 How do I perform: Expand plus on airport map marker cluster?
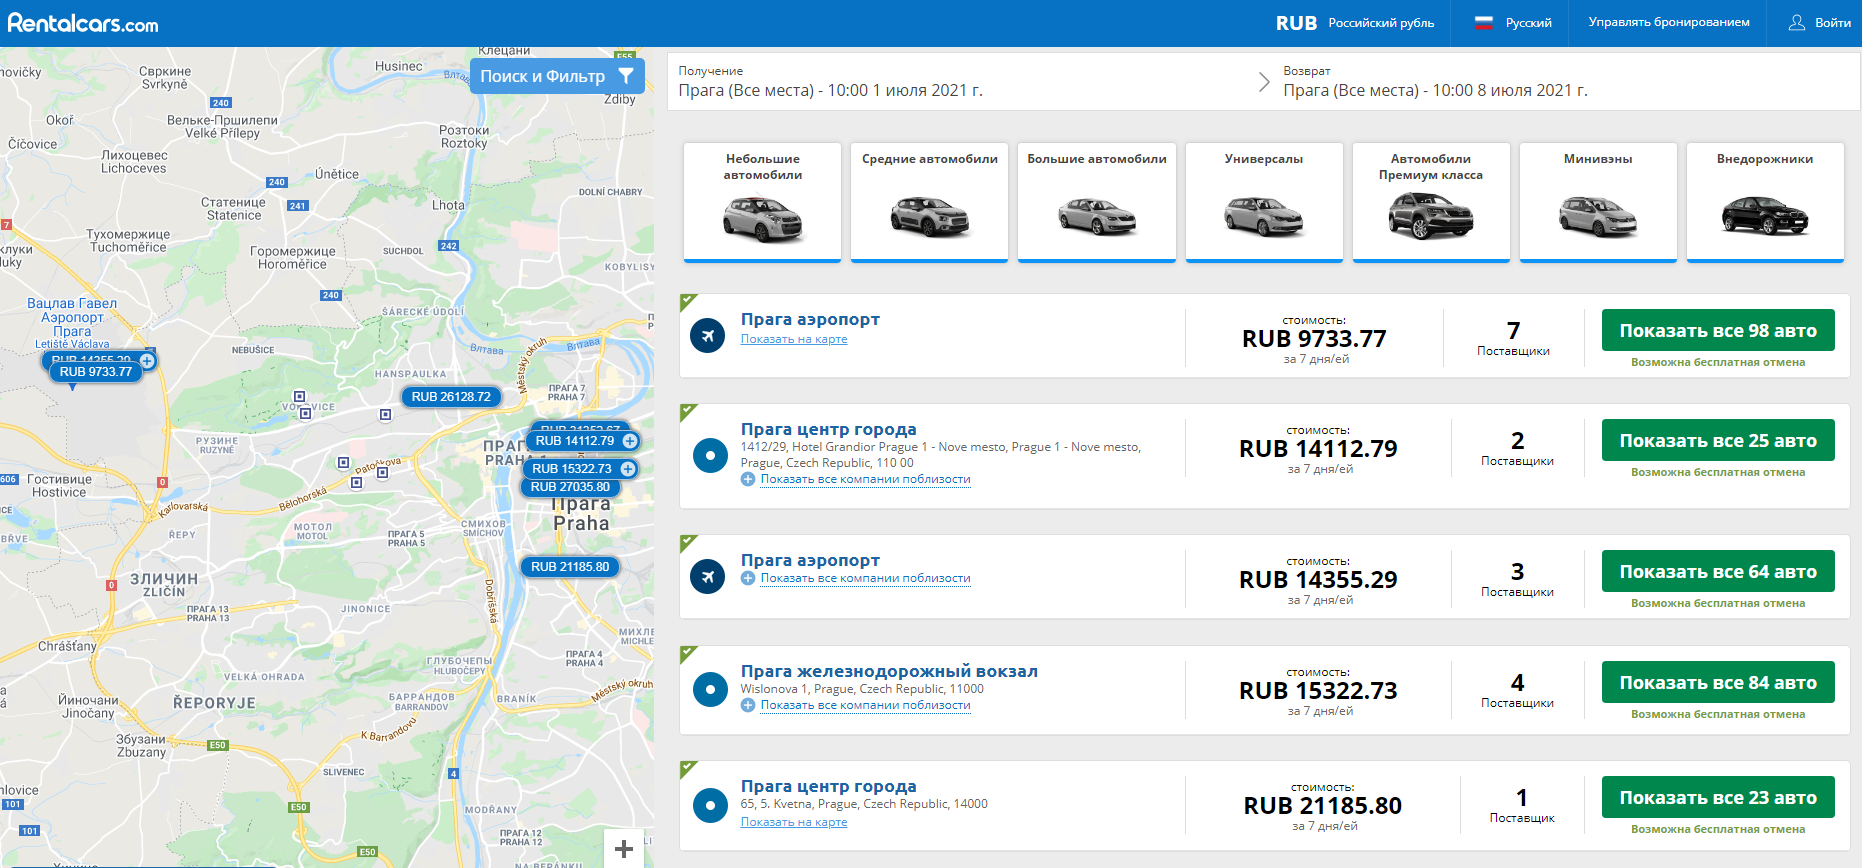(147, 360)
